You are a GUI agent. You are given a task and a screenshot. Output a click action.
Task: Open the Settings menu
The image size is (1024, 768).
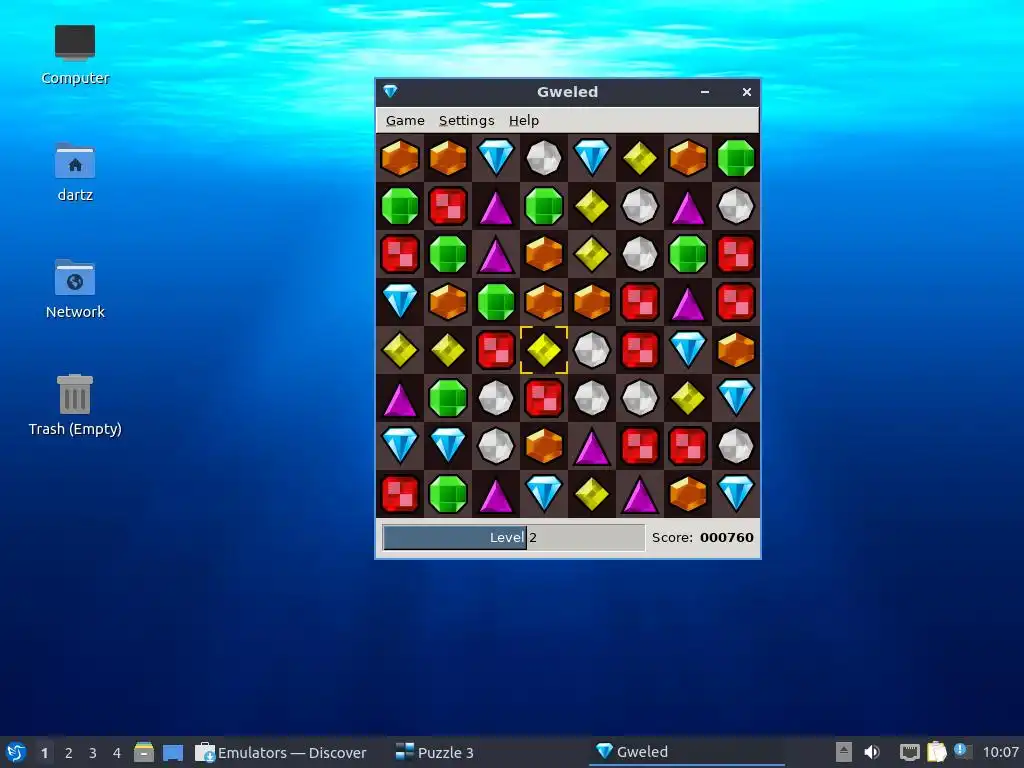[466, 120]
